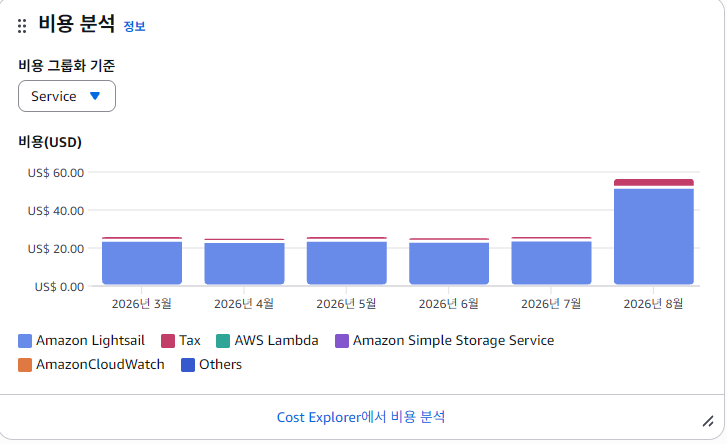This screenshot has width=727, height=444.
Task: Select the 2026년 3월 bar
Action: [x=142, y=263]
